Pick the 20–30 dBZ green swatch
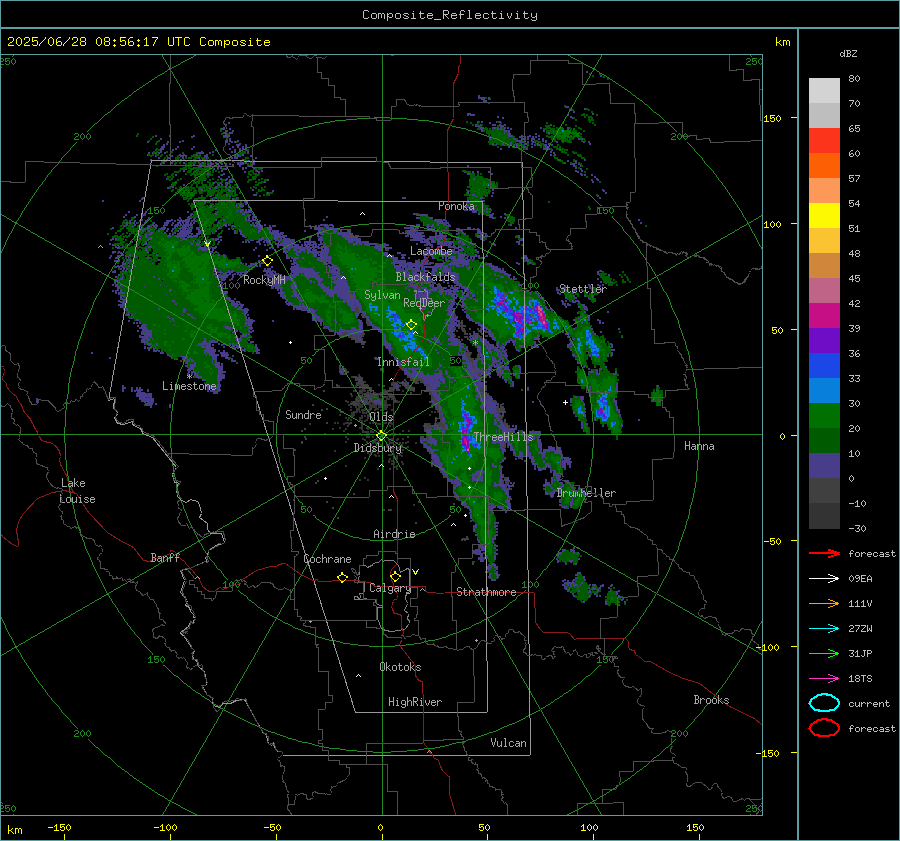Viewport: 900px width, 841px height. click(x=824, y=416)
